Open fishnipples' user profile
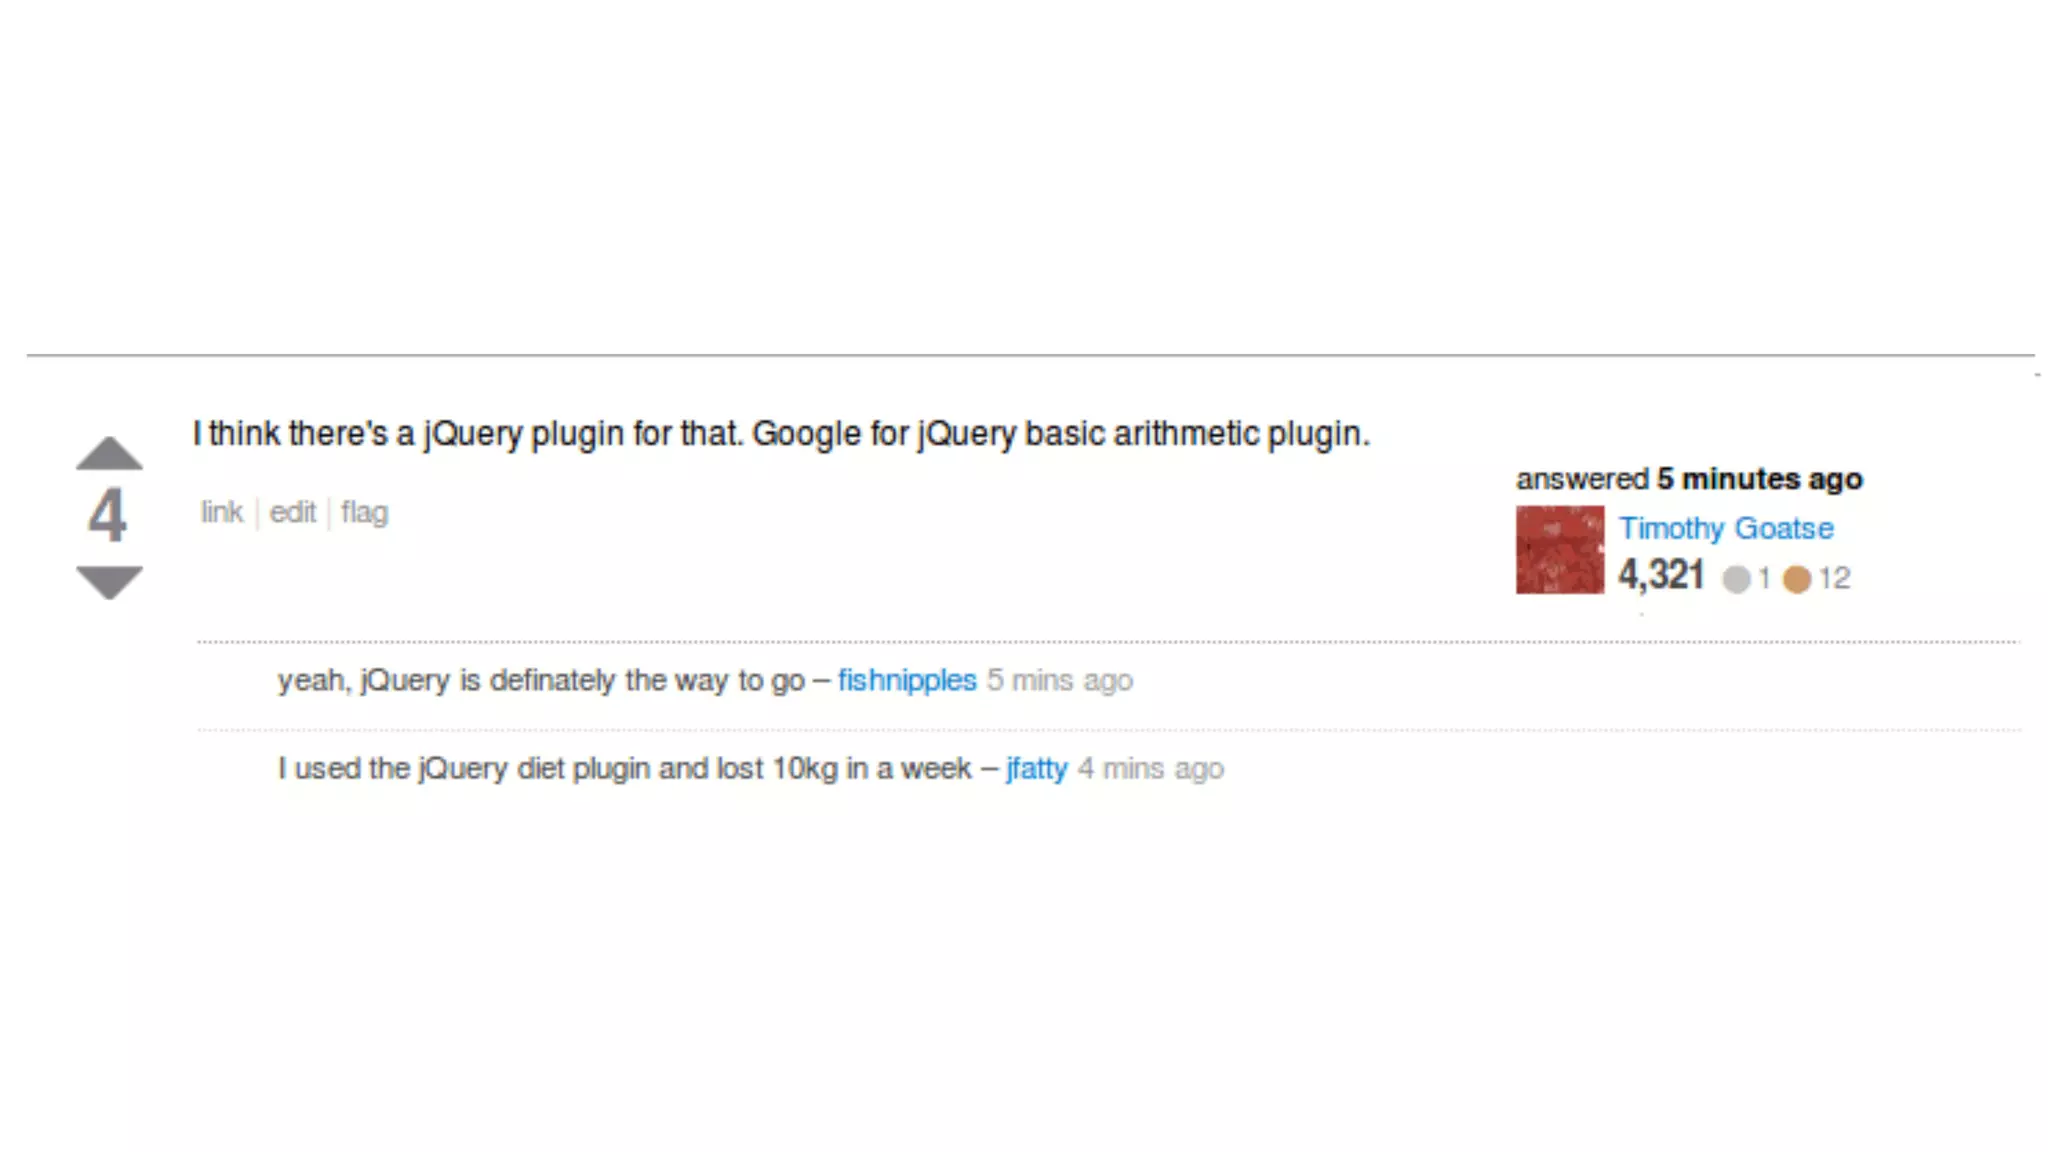 coord(907,681)
